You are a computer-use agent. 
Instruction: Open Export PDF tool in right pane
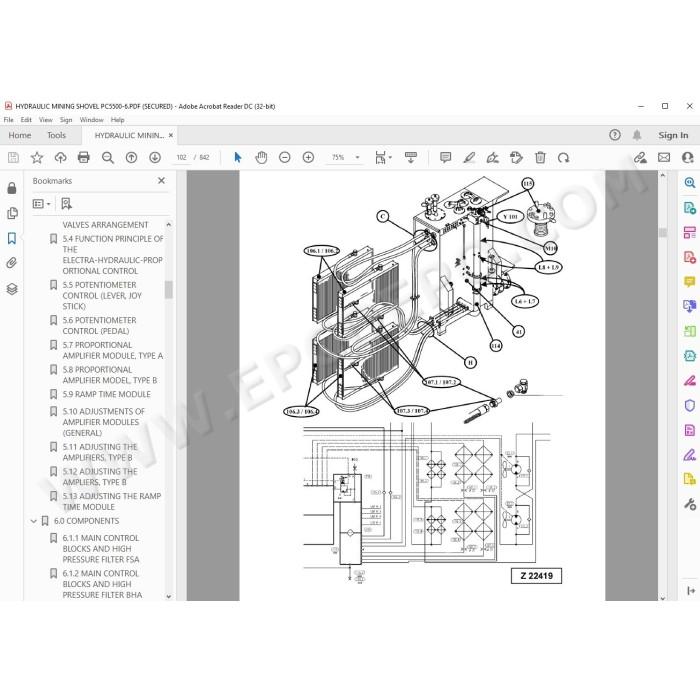[689, 208]
